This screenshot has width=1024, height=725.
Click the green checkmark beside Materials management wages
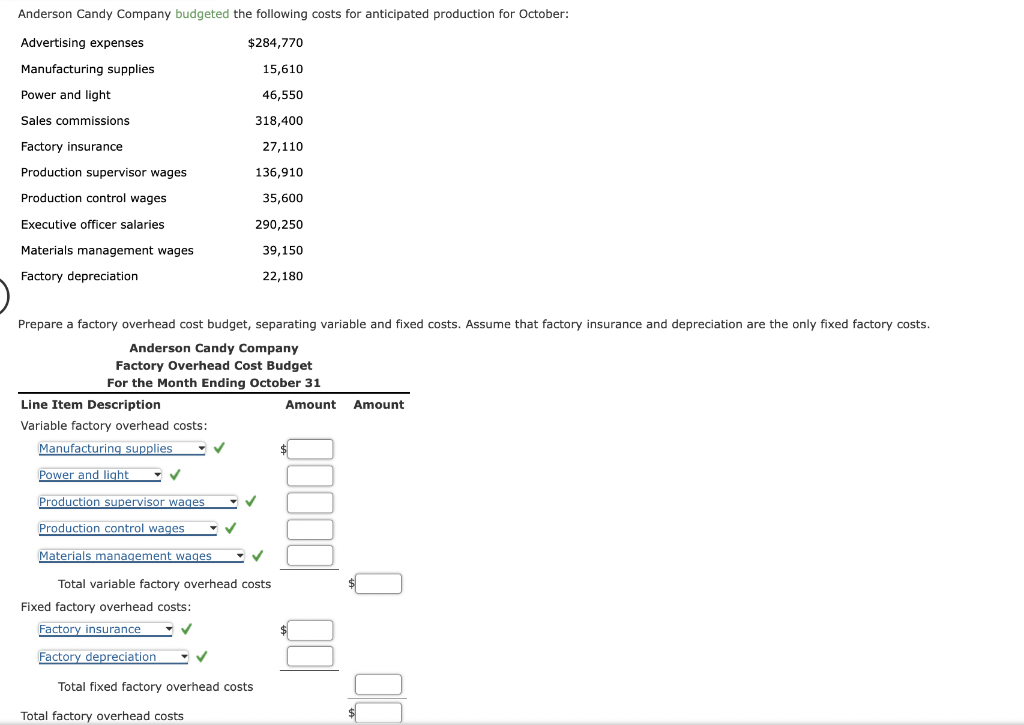[258, 555]
